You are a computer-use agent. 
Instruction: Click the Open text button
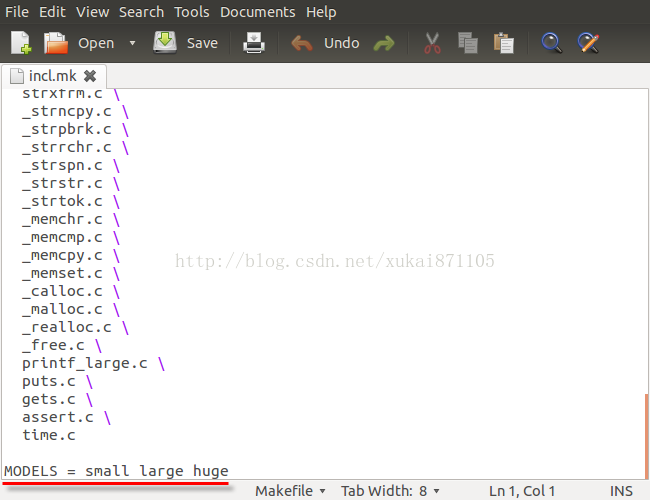pyautogui.click(x=96, y=43)
